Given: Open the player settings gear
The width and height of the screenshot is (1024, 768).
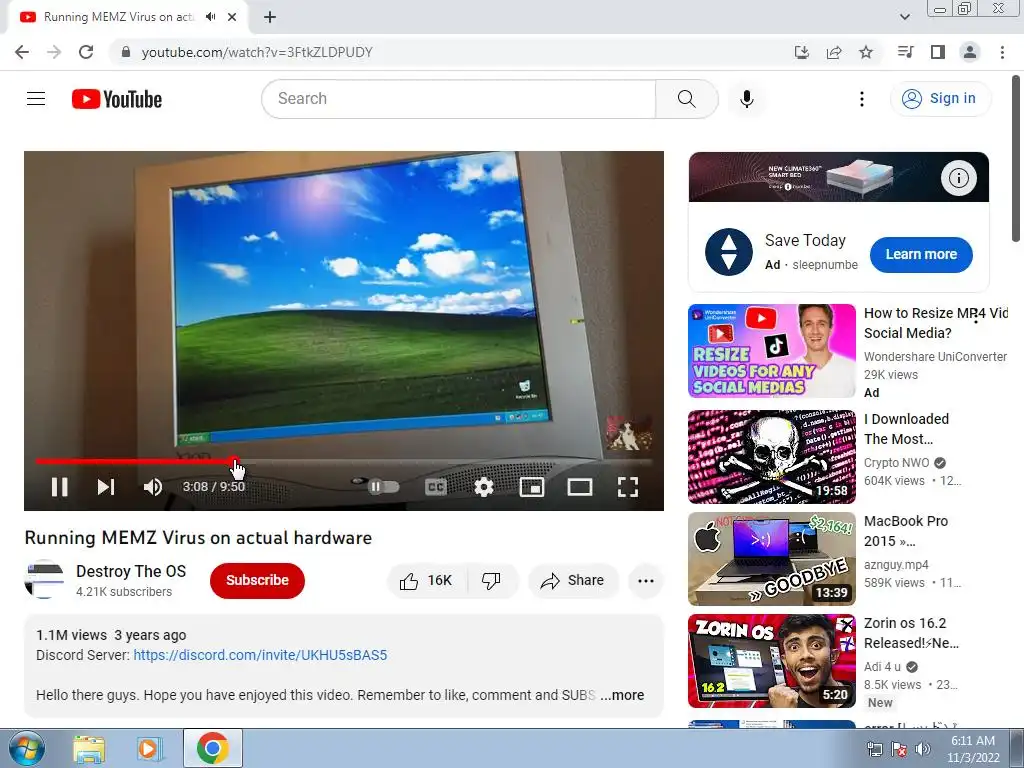Looking at the screenshot, I should pos(484,487).
